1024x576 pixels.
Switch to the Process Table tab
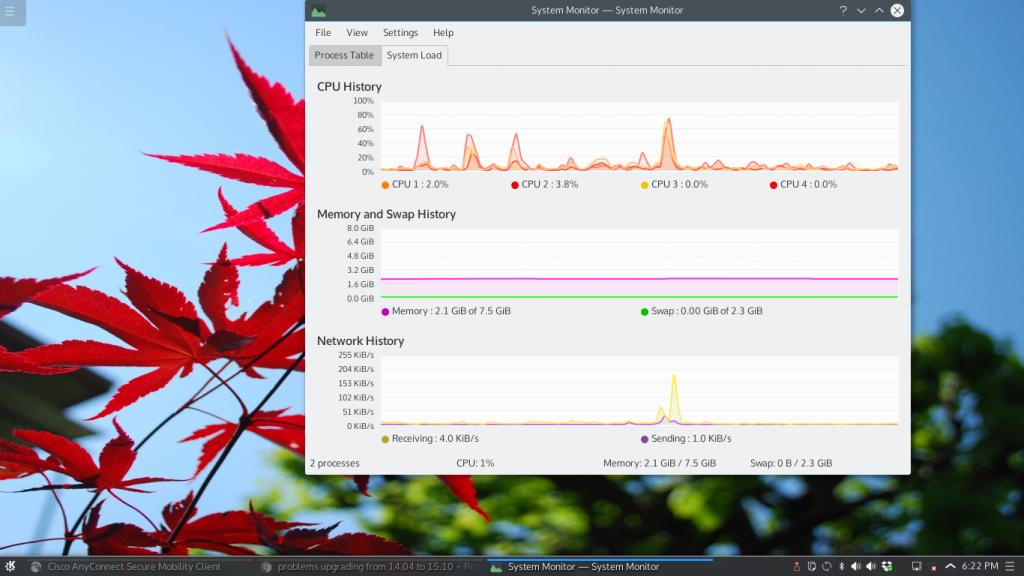(x=344, y=55)
